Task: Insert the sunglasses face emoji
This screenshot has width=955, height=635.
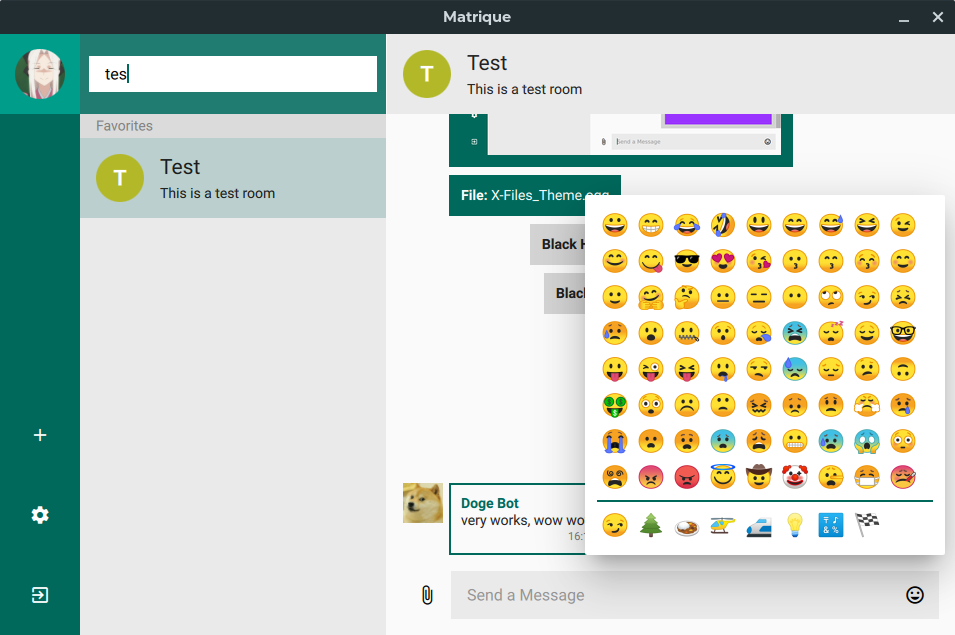Action: click(686, 262)
